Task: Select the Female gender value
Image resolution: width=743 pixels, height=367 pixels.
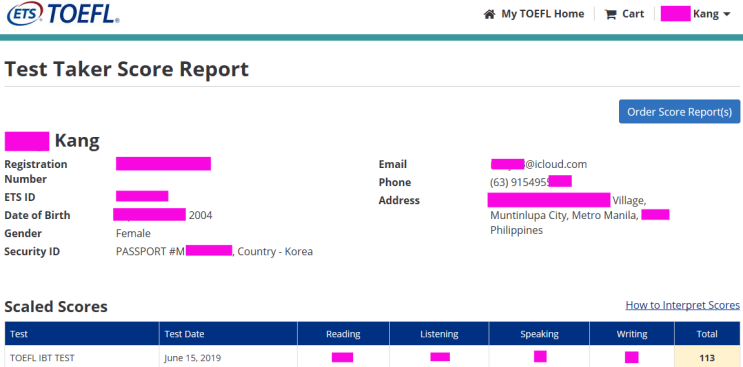Action: pyautogui.click(x=133, y=233)
